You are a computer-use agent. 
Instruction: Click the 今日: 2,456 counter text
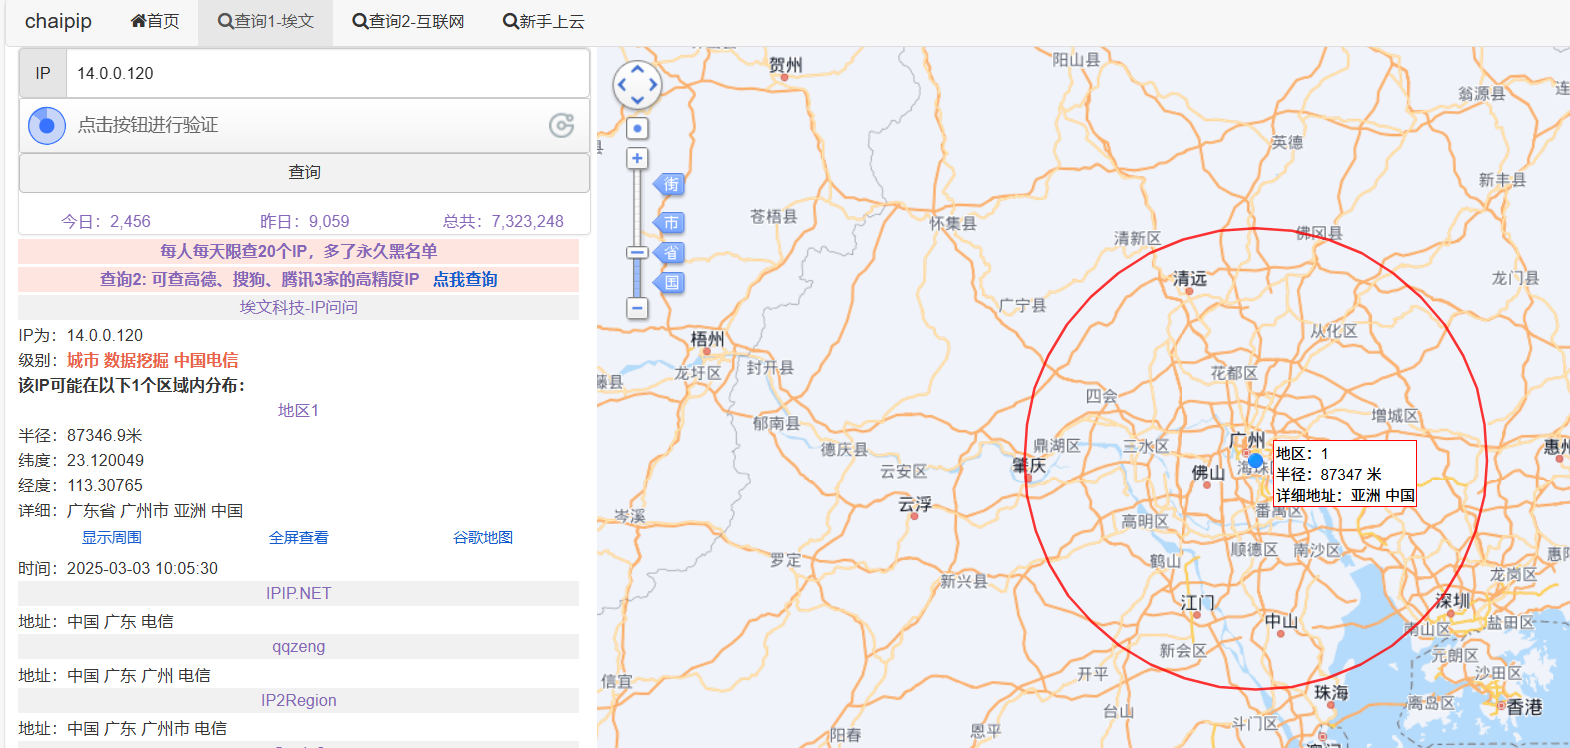106,221
